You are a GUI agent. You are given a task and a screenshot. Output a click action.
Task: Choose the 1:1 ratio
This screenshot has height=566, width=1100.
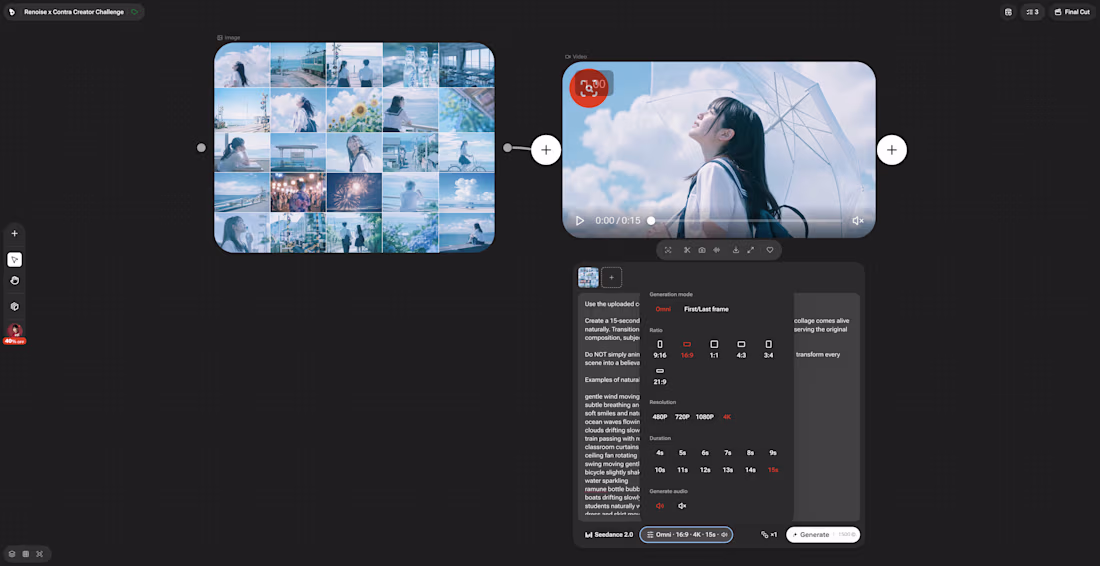click(714, 349)
